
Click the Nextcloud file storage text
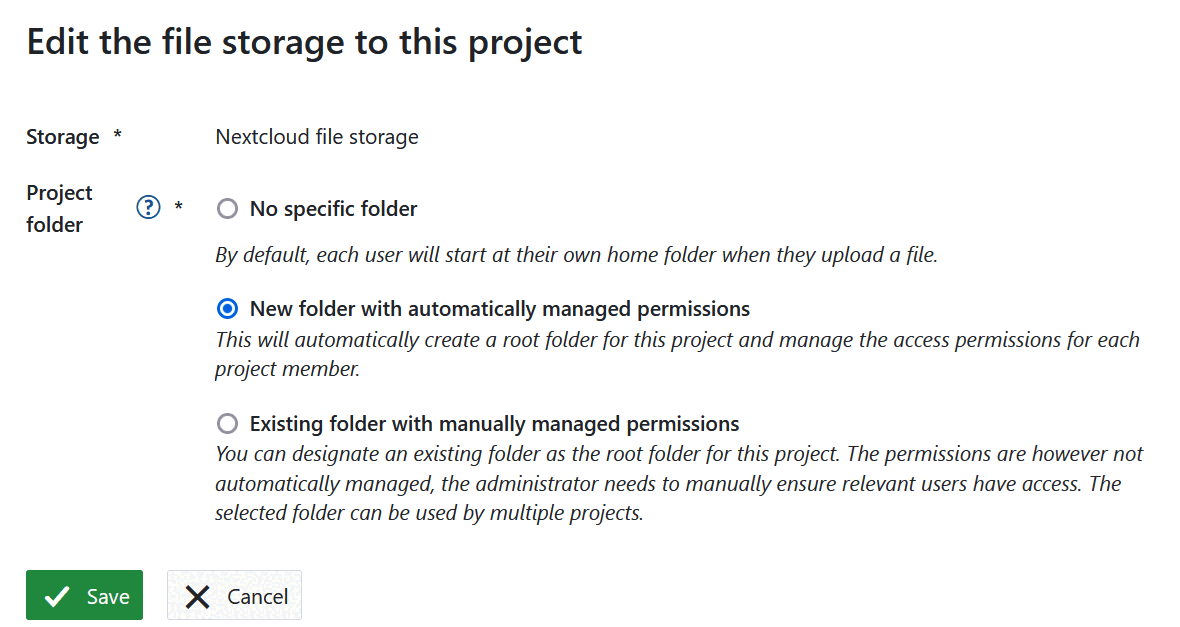click(x=317, y=137)
